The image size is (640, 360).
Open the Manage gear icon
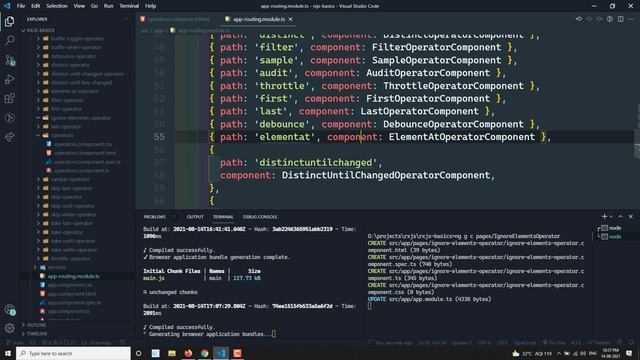point(9,327)
